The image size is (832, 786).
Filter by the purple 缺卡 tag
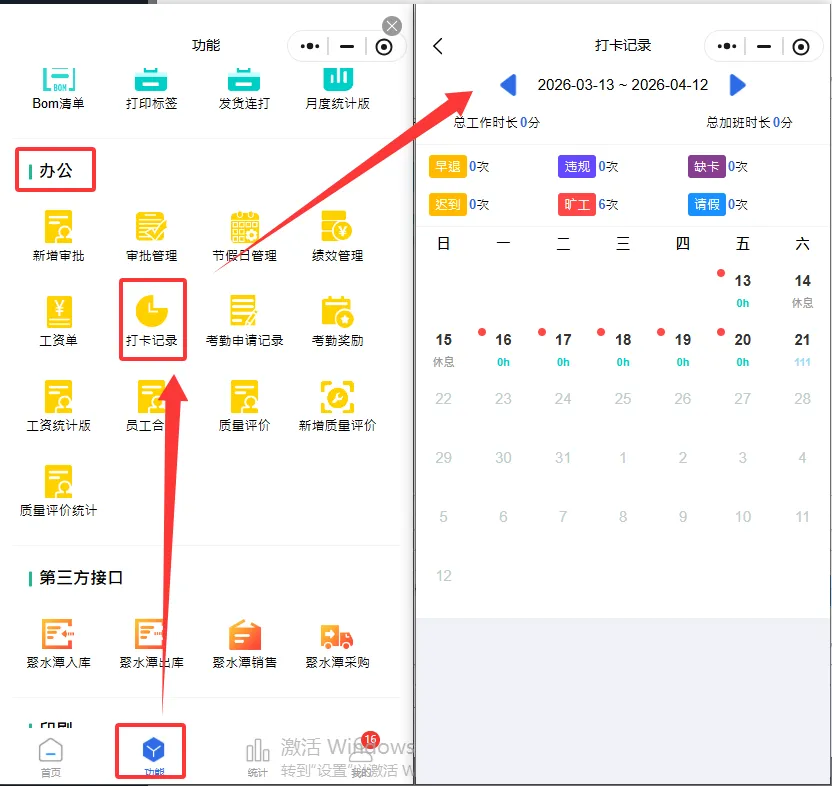pyautogui.click(x=707, y=166)
